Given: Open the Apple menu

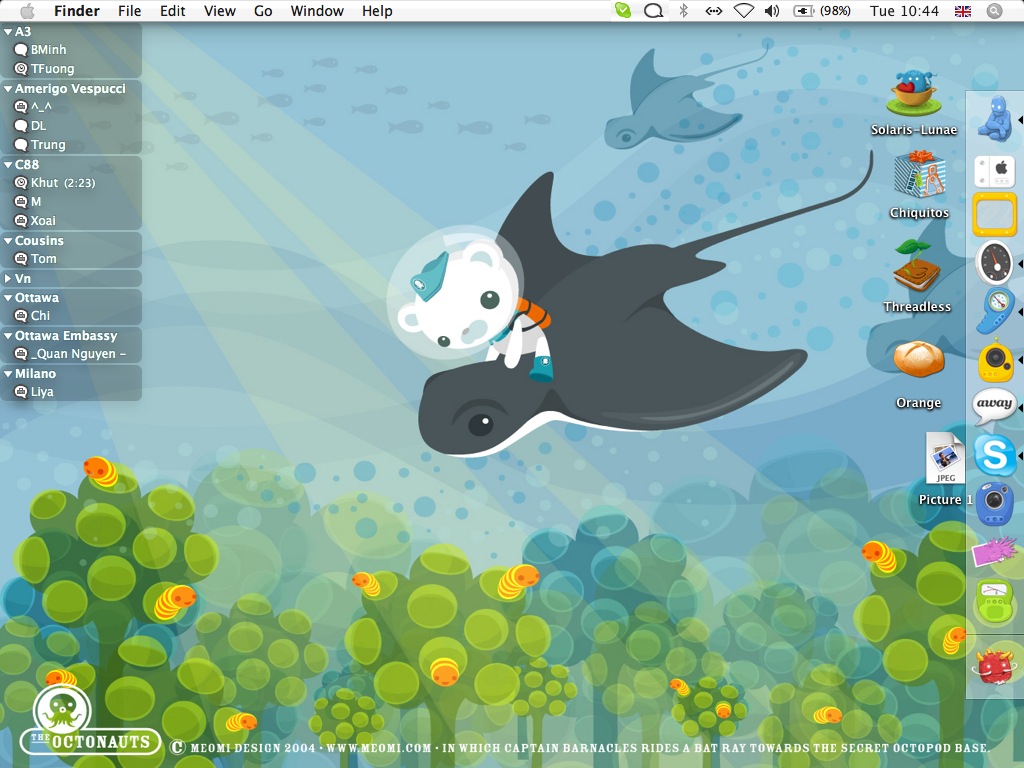Looking at the screenshot, I should (27, 10).
